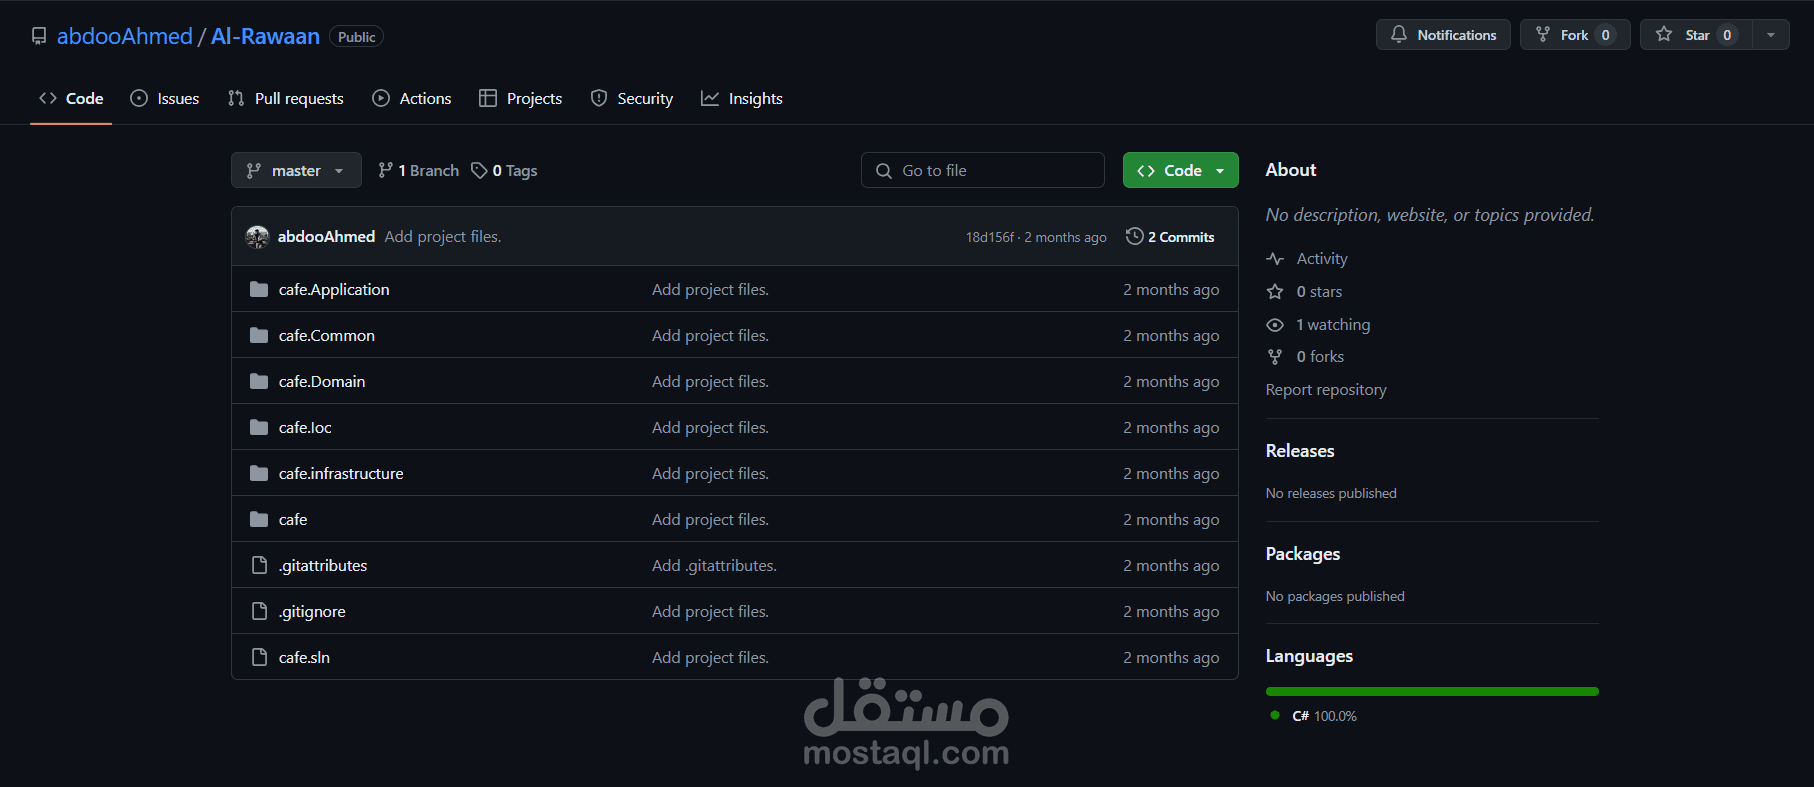Open the Activity link in About
Viewport: 1814px width, 787px height.
(1322, 258)
